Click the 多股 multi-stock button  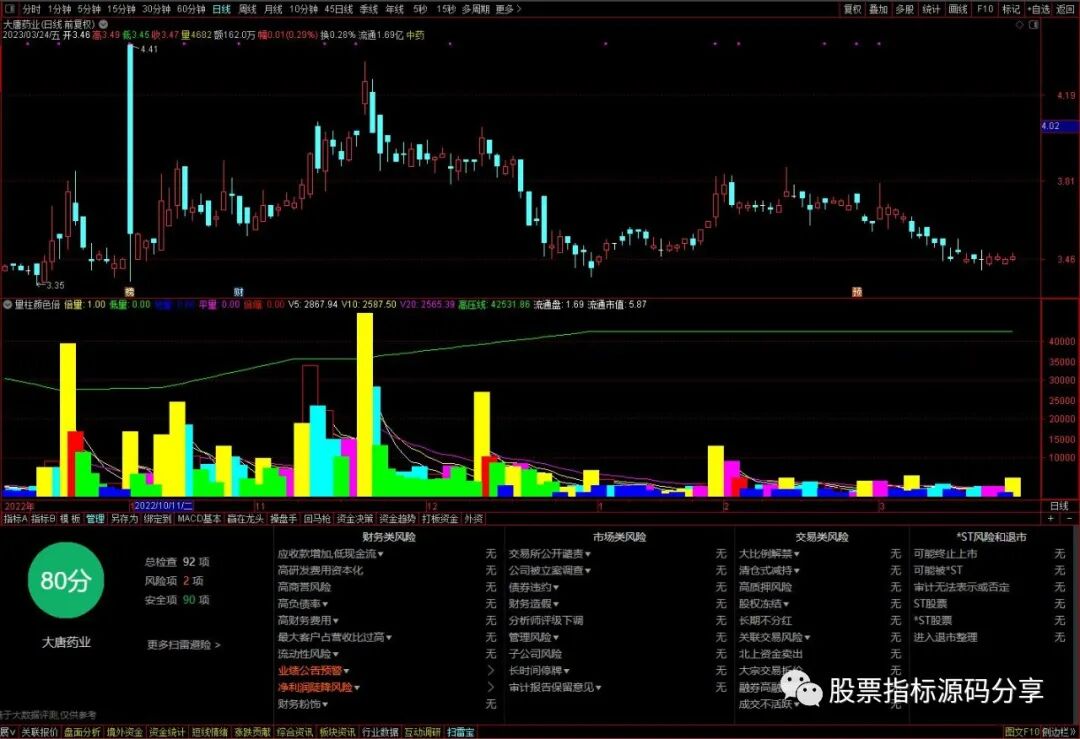[x=904, y=9]
